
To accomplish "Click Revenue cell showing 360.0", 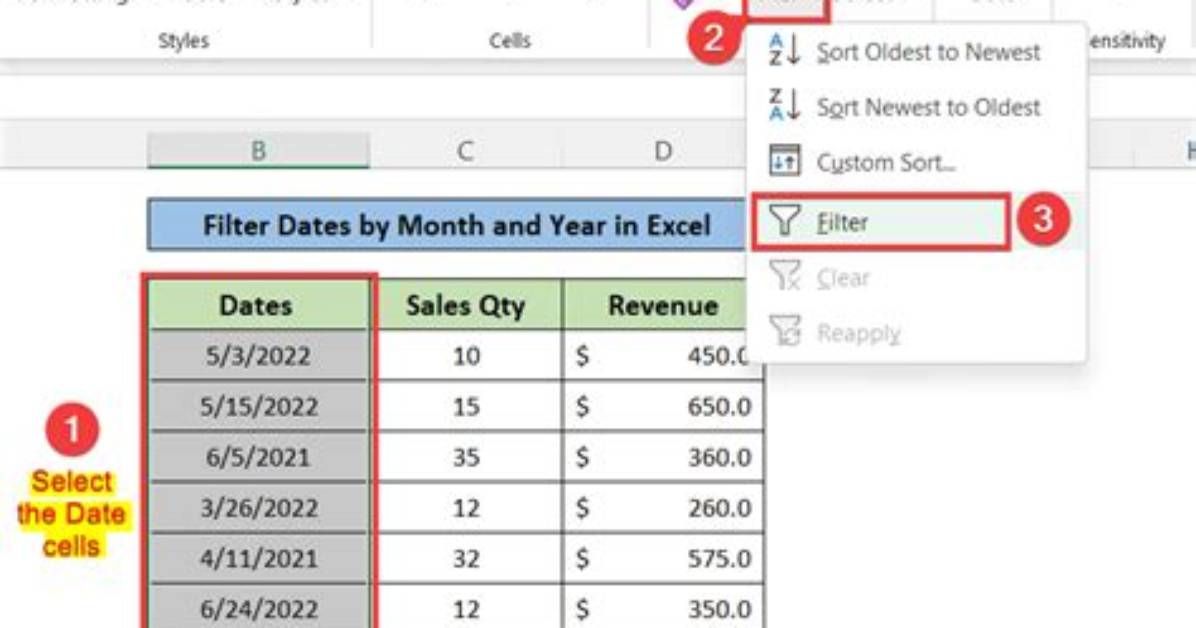I will coord(663,456).
